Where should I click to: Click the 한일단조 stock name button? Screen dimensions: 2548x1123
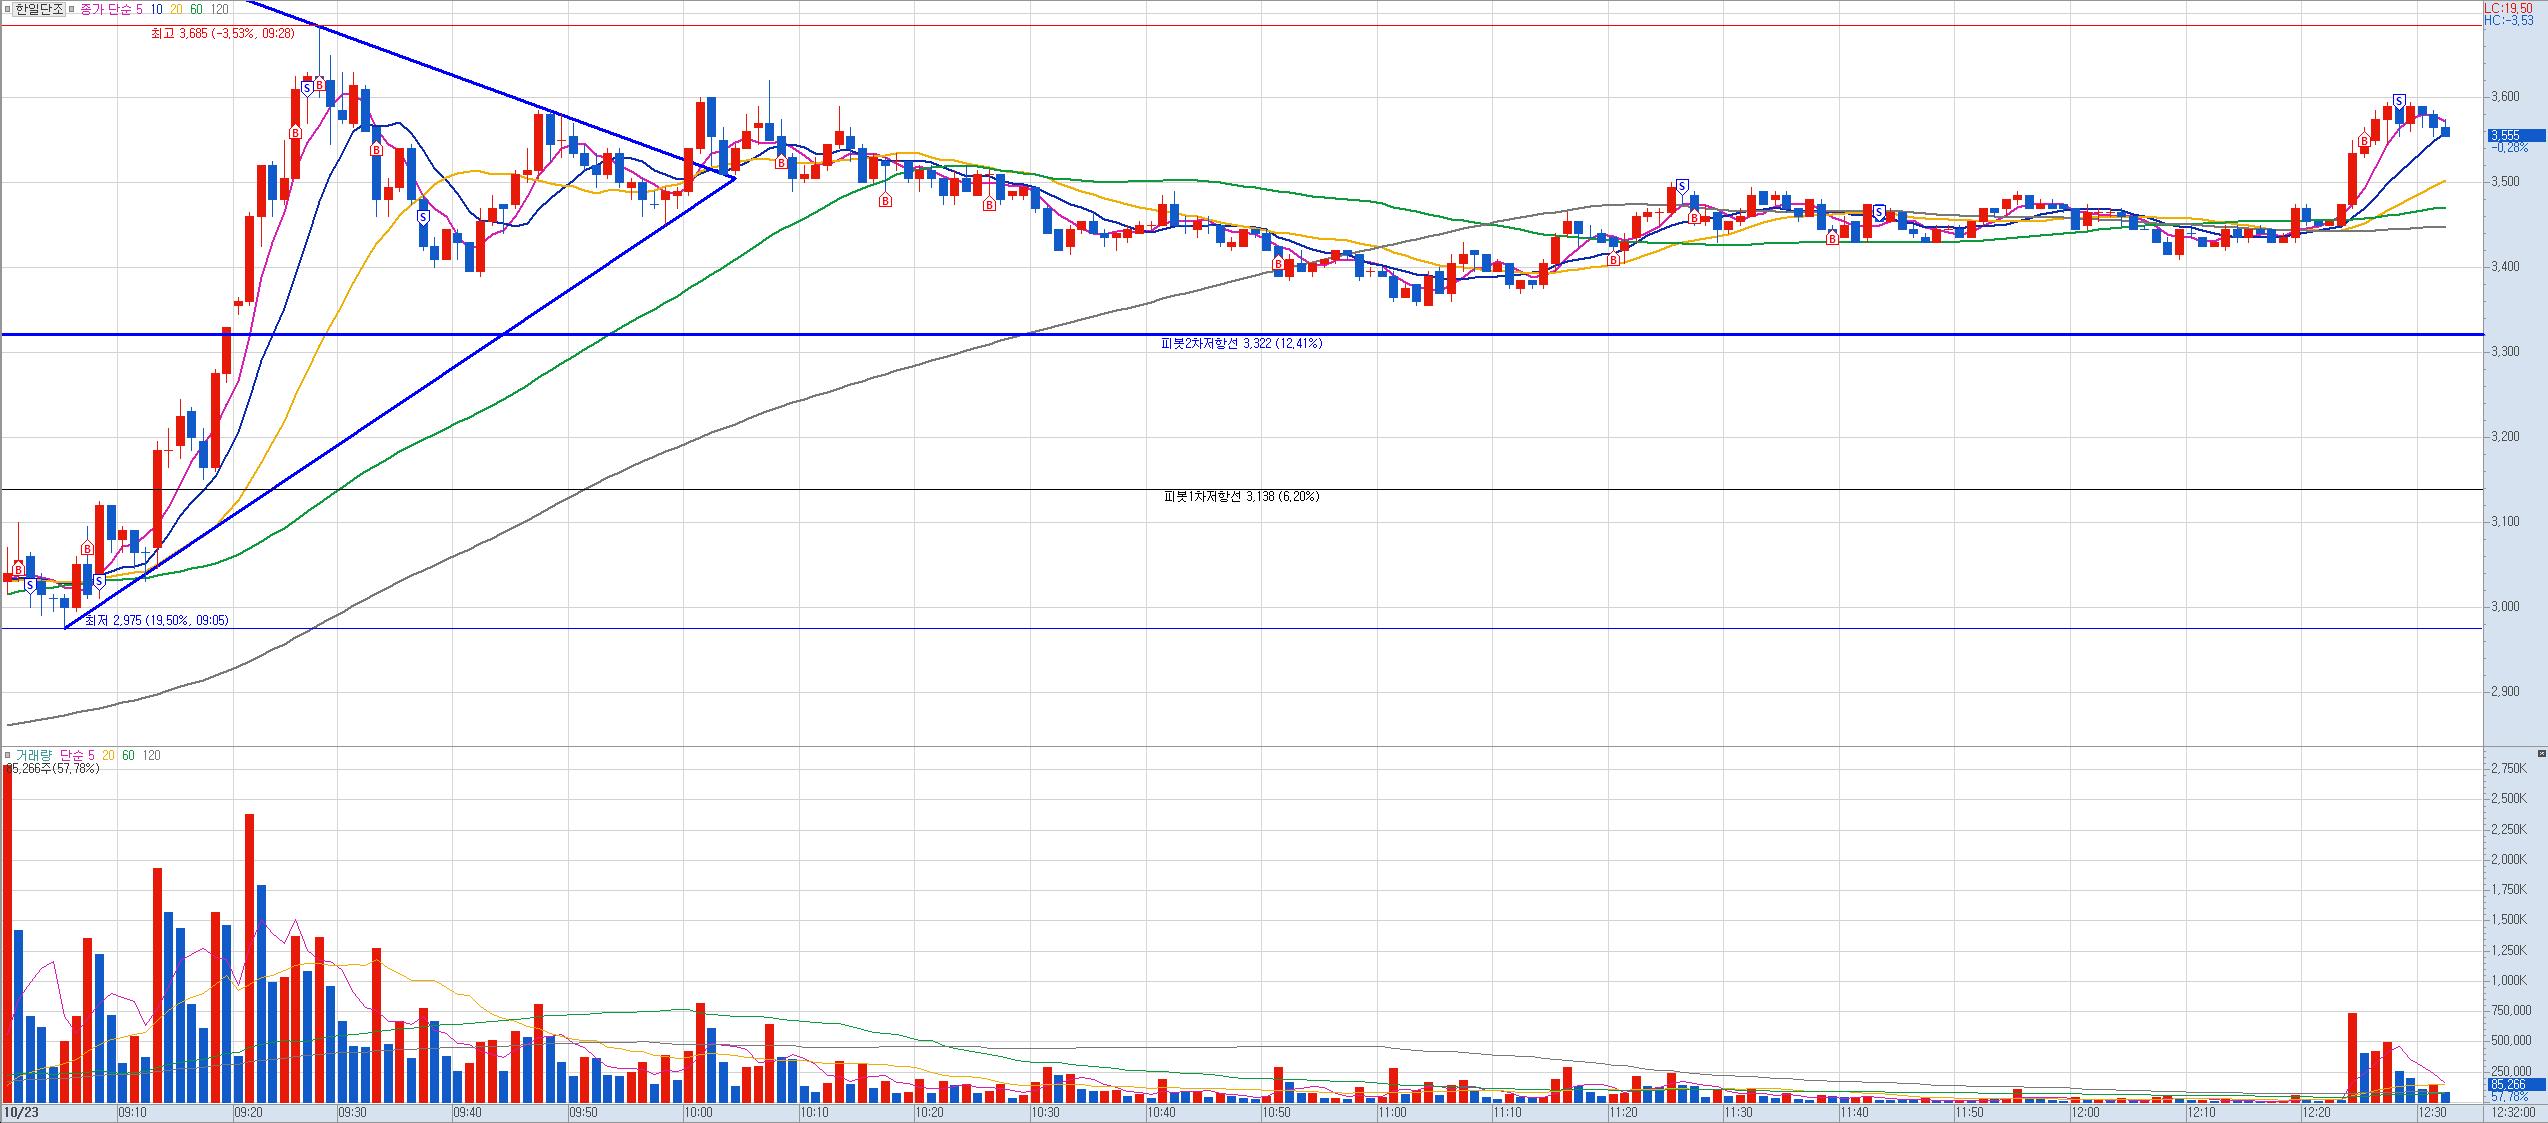pos(40,9)
